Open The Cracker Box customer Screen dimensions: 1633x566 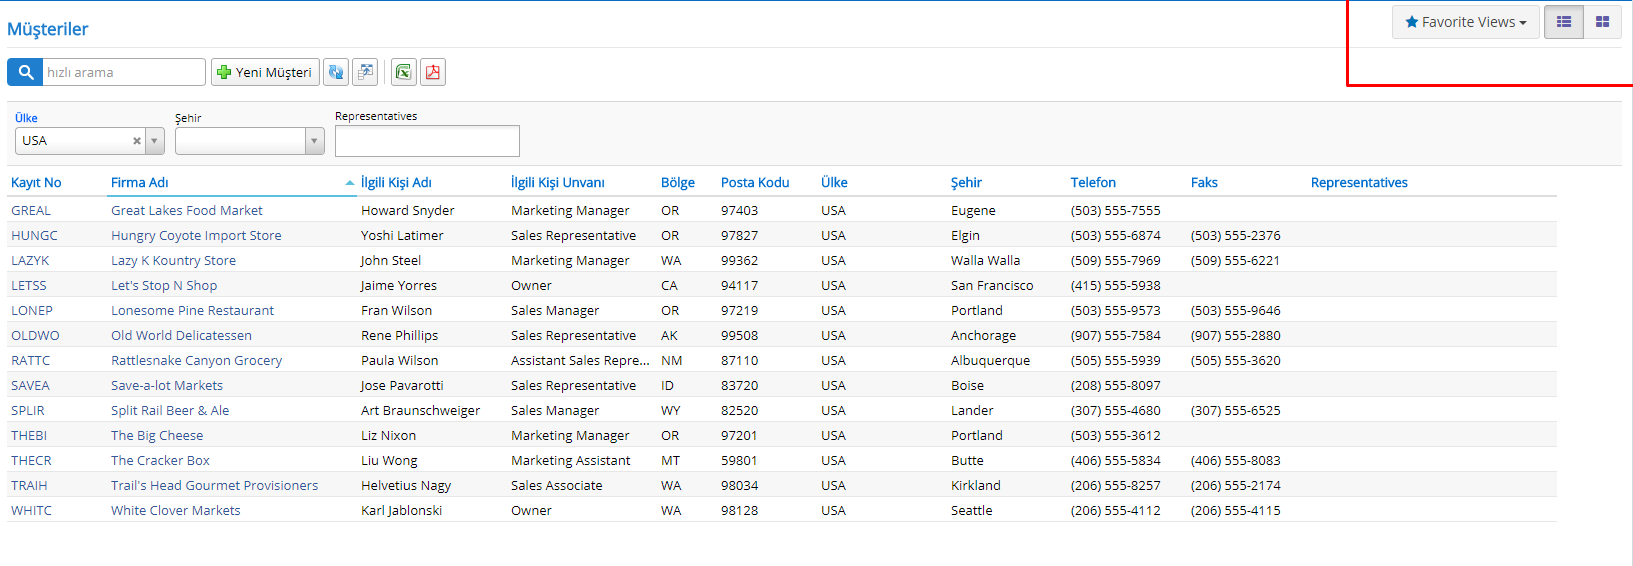click(x=160, y=460)
